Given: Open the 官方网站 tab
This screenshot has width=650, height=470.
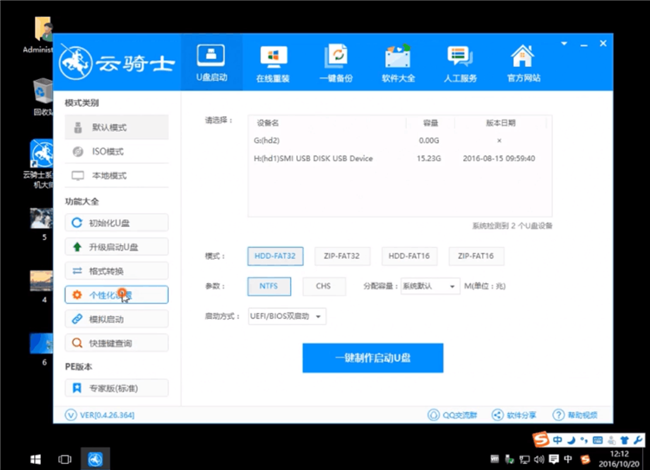Looking at the screenshot, I should [523, 63].
